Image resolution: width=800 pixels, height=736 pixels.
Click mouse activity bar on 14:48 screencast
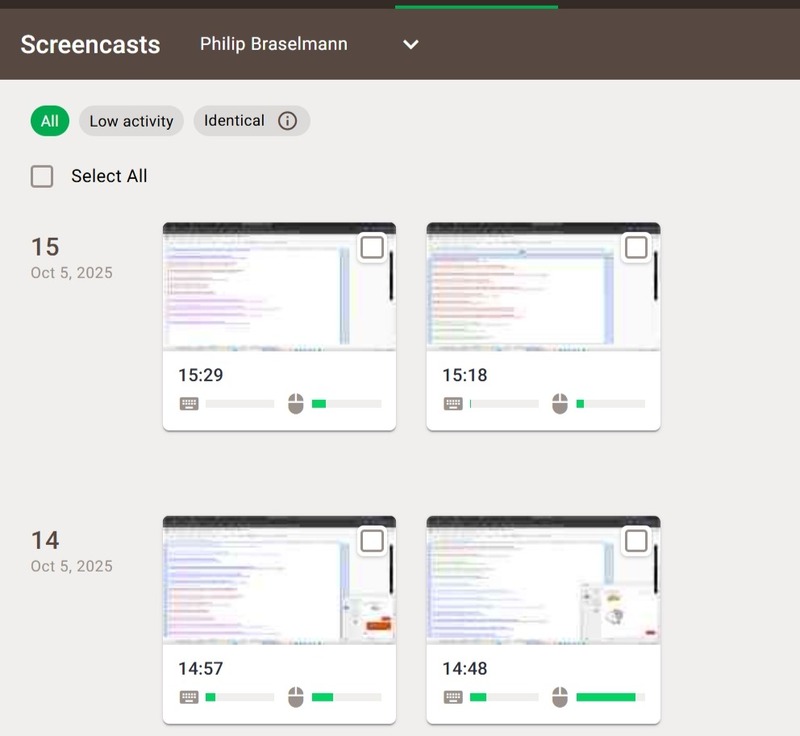point(610,697)
